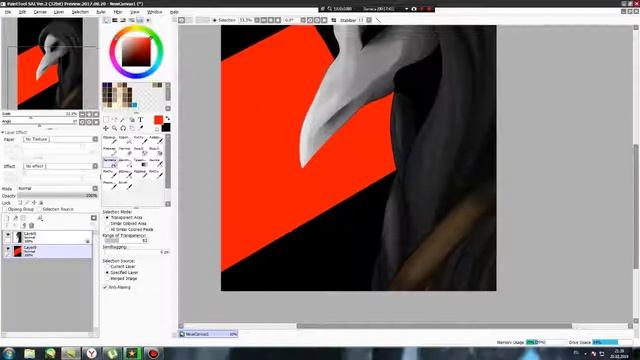Select the Move tool

coord(106,128)
